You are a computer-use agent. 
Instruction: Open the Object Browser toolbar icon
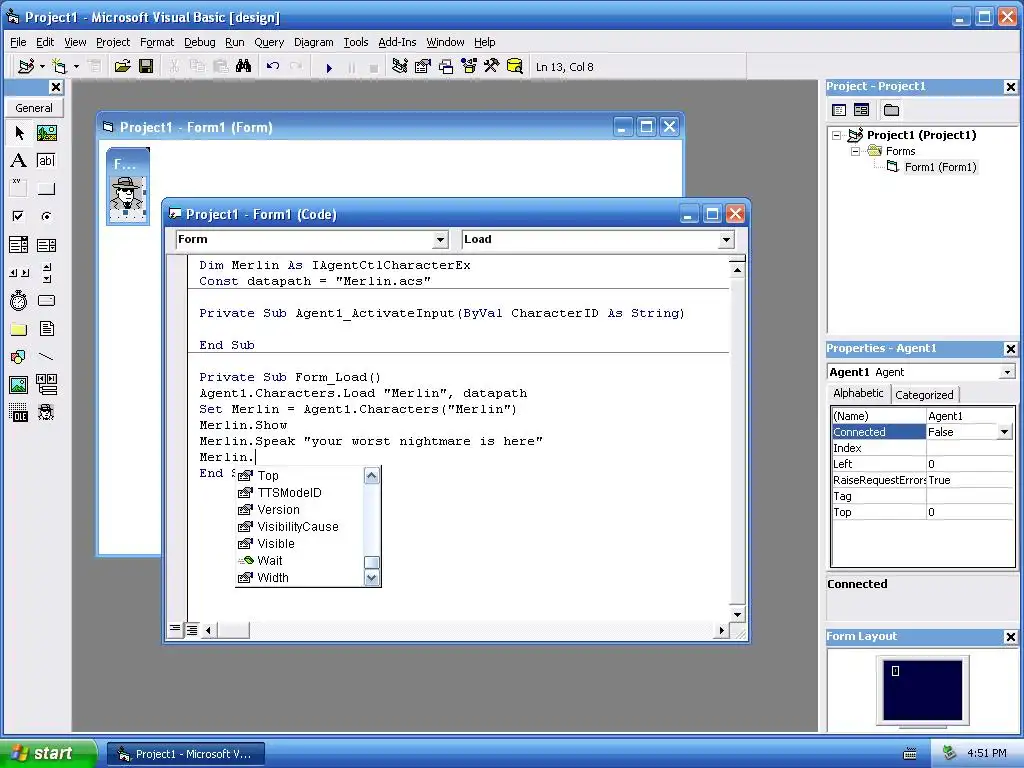[x=469, y=66]
